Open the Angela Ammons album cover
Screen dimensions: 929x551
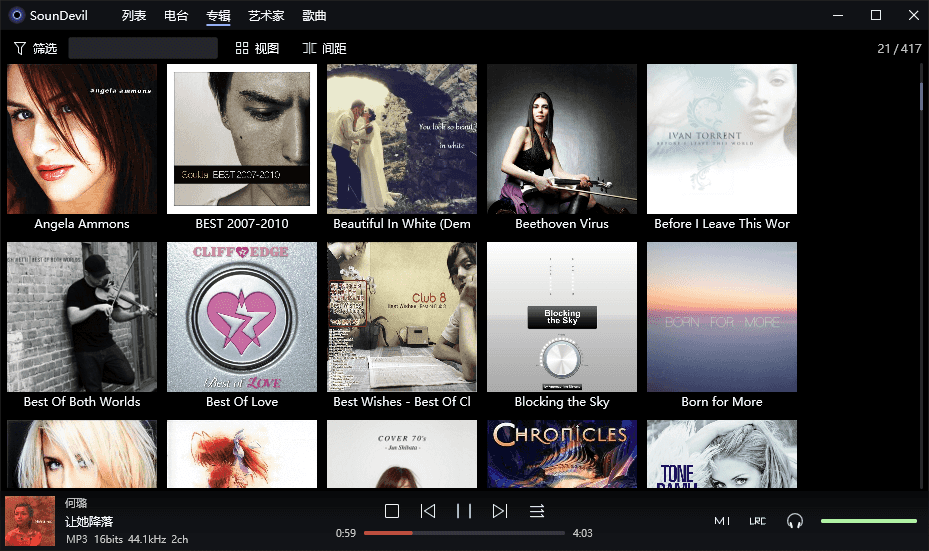click(x=82, y=139)
